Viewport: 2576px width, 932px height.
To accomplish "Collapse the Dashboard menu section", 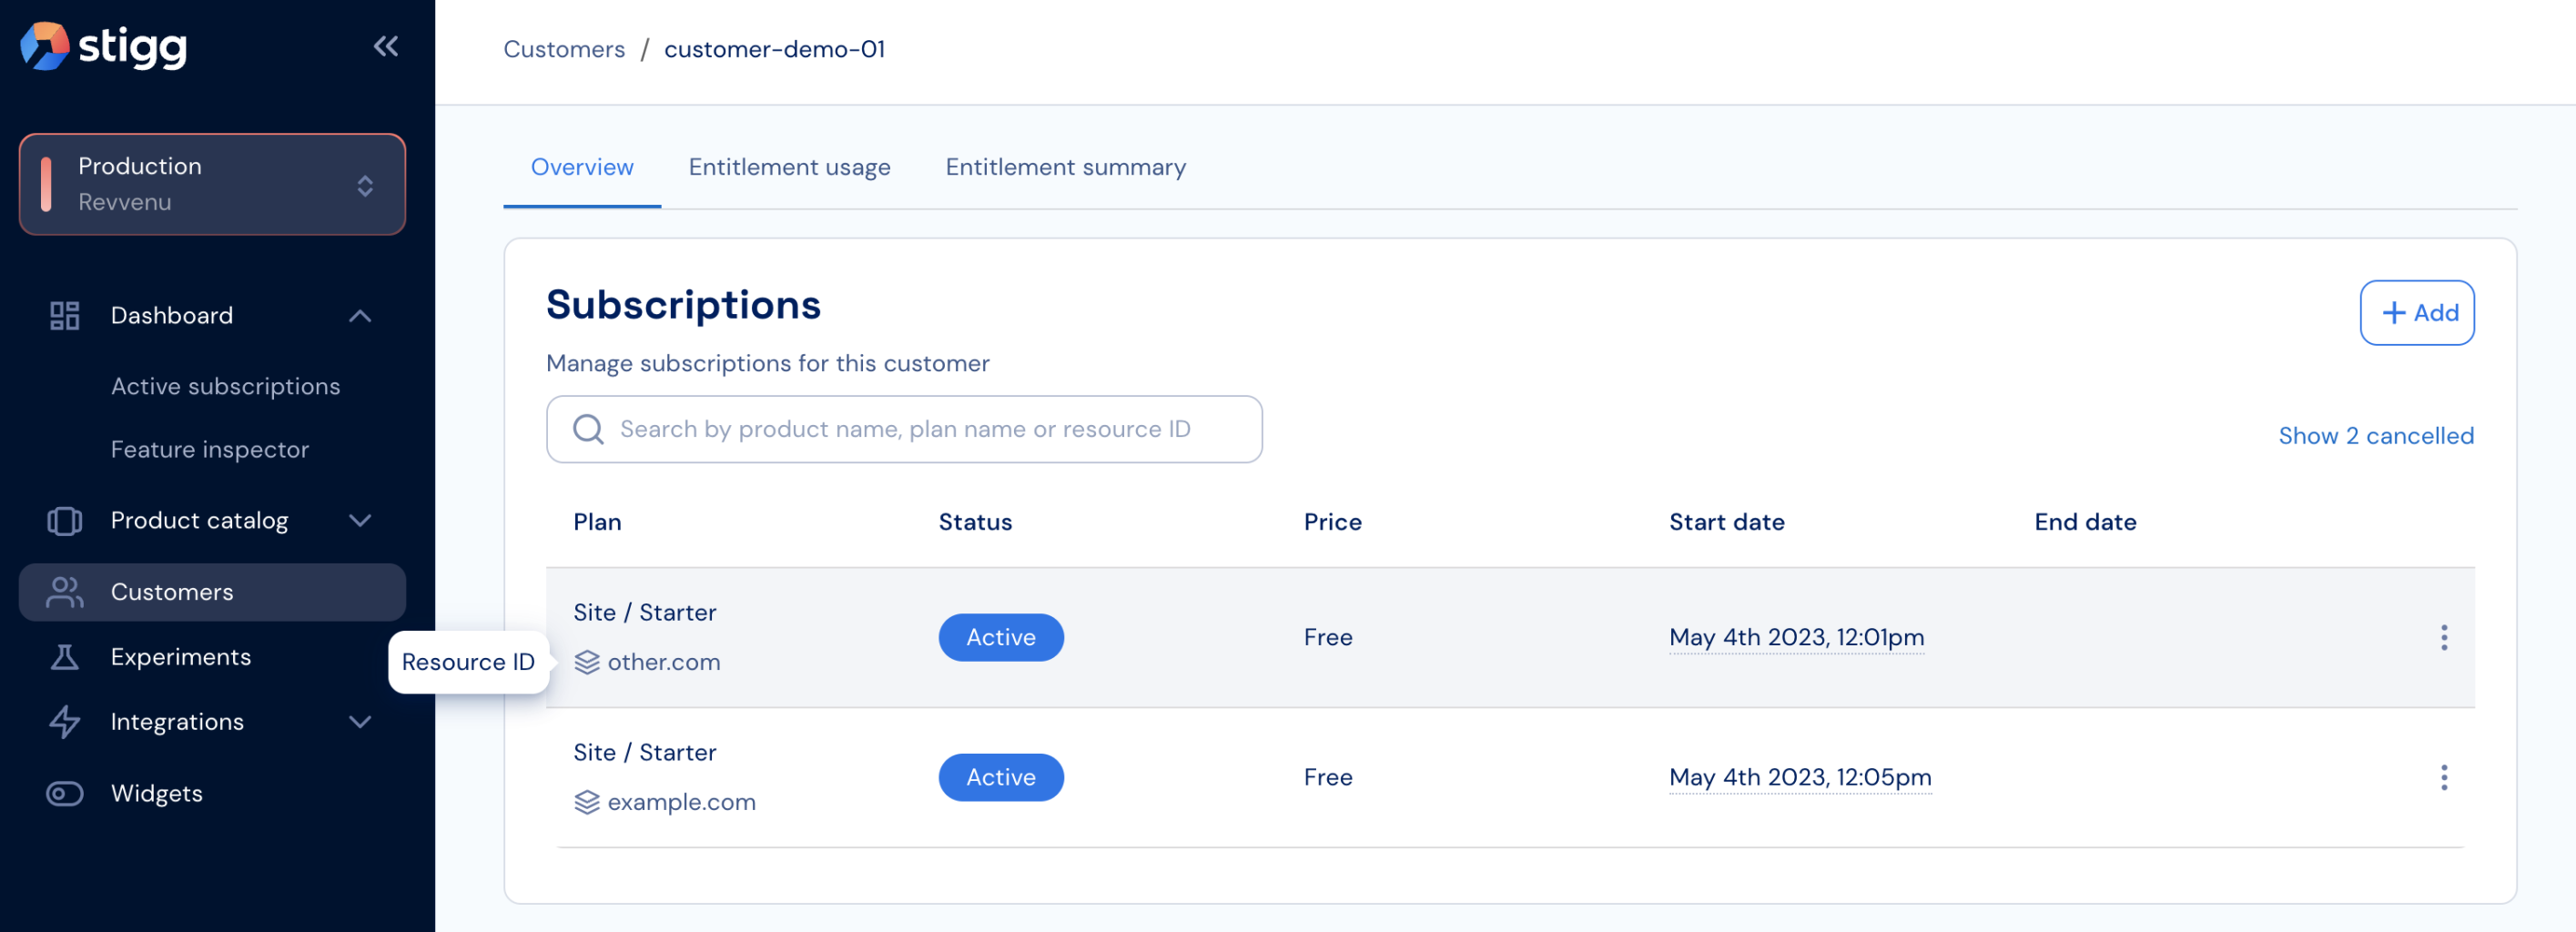I will click(360, 316).
